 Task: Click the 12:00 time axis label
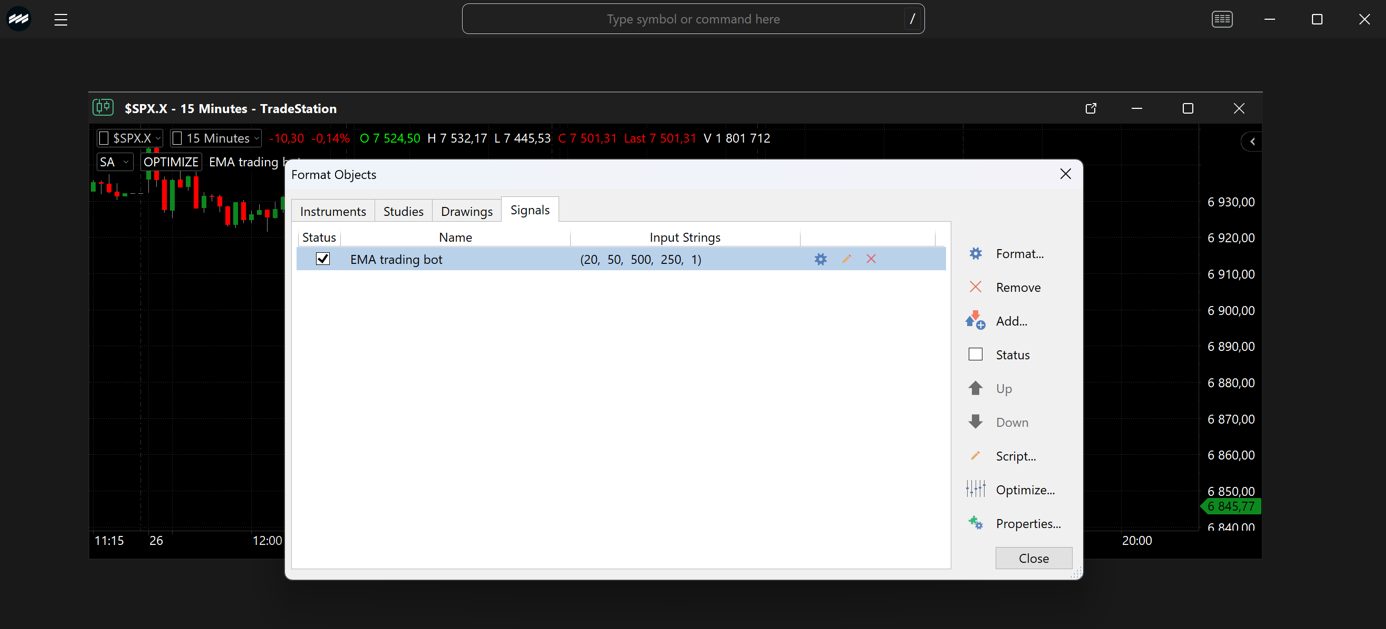[267, 540]
